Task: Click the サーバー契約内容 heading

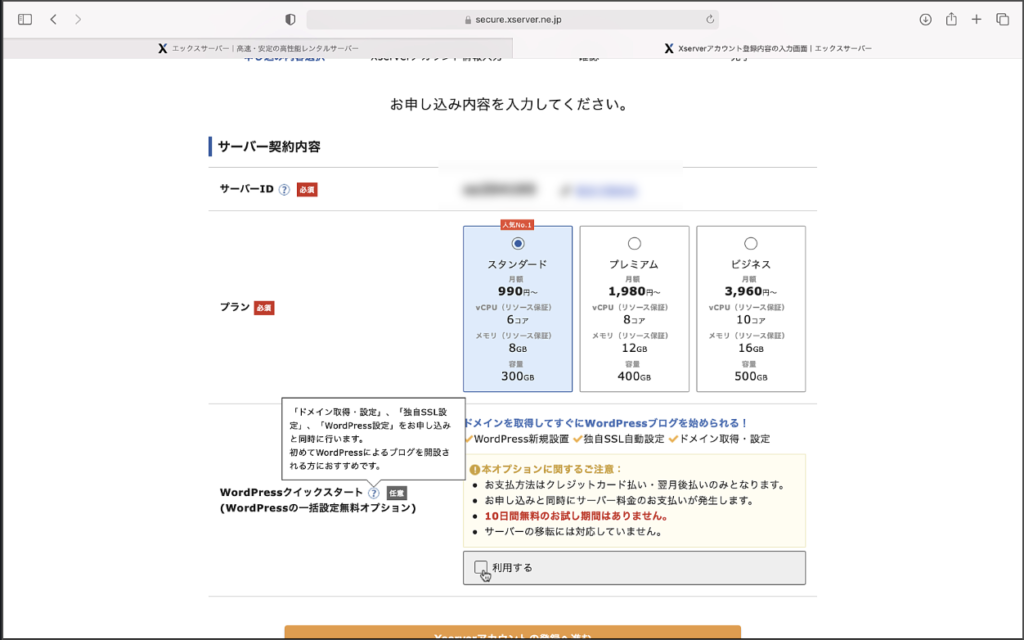Action: pyautogui.click(x=269, y=147)
